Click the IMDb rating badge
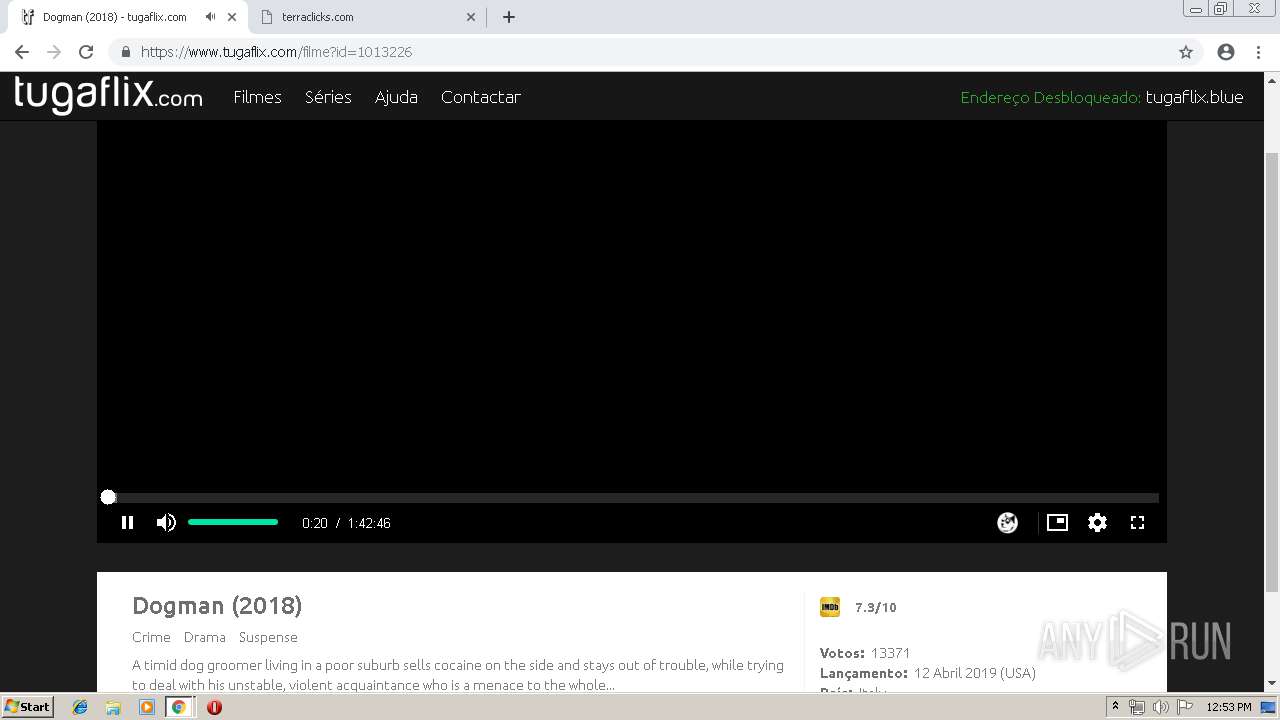The width and height of the screenshot is (1280, 720). 830,607
